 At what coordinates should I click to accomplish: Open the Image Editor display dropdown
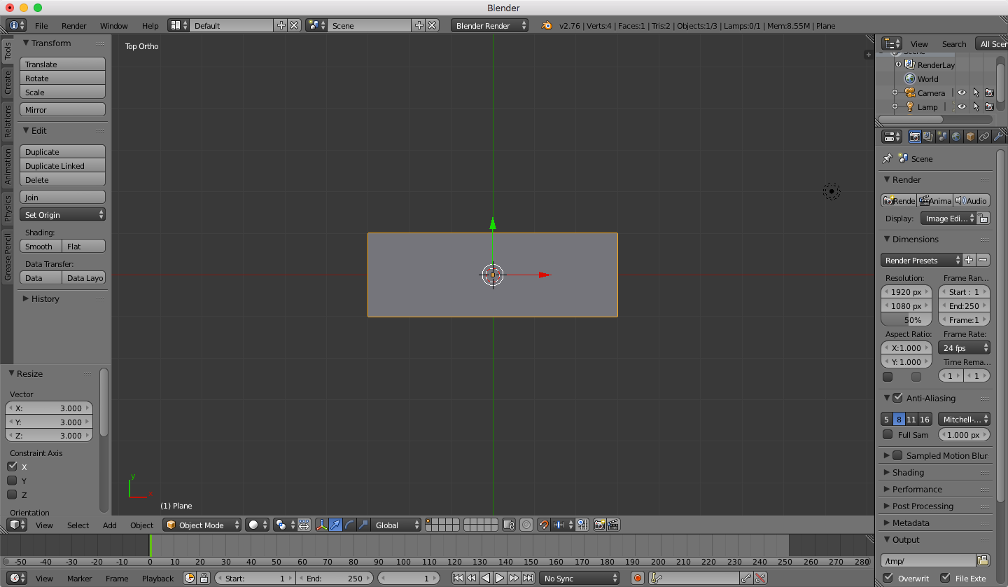pyautogui.click(x=948, y=219)
